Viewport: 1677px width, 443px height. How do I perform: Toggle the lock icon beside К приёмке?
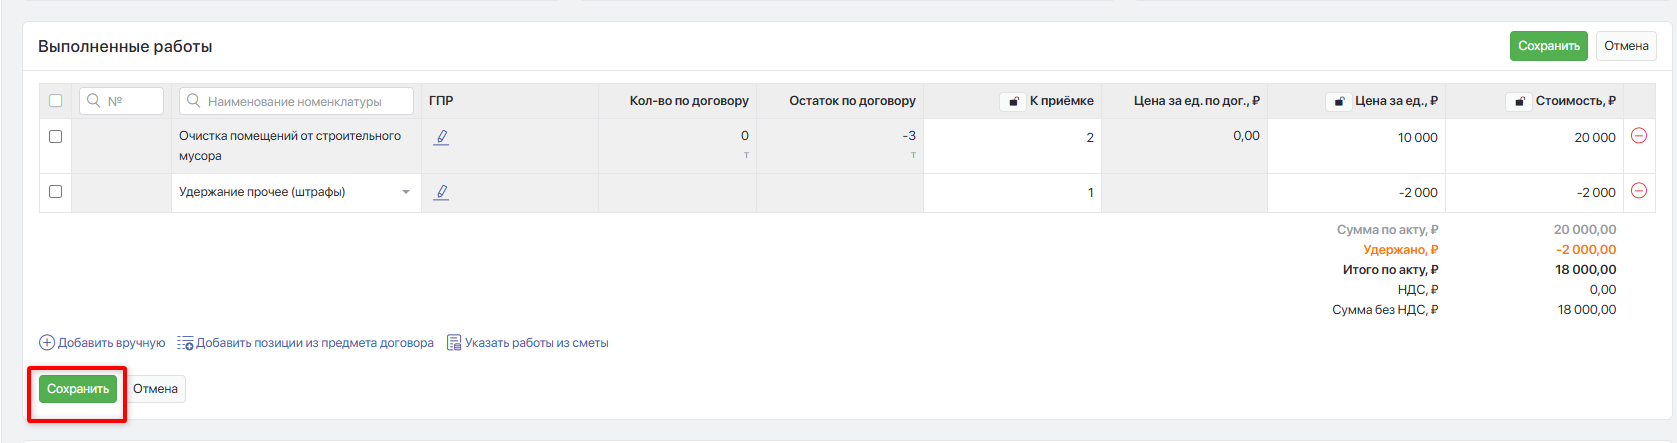click(x=1013, y=101)
